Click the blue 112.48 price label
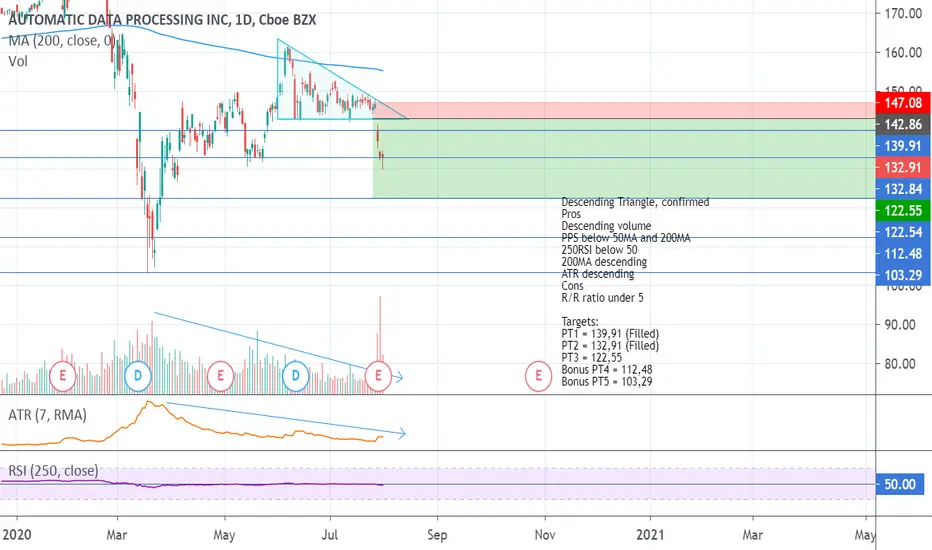This screenshot has height=550, width=932. 903,254
